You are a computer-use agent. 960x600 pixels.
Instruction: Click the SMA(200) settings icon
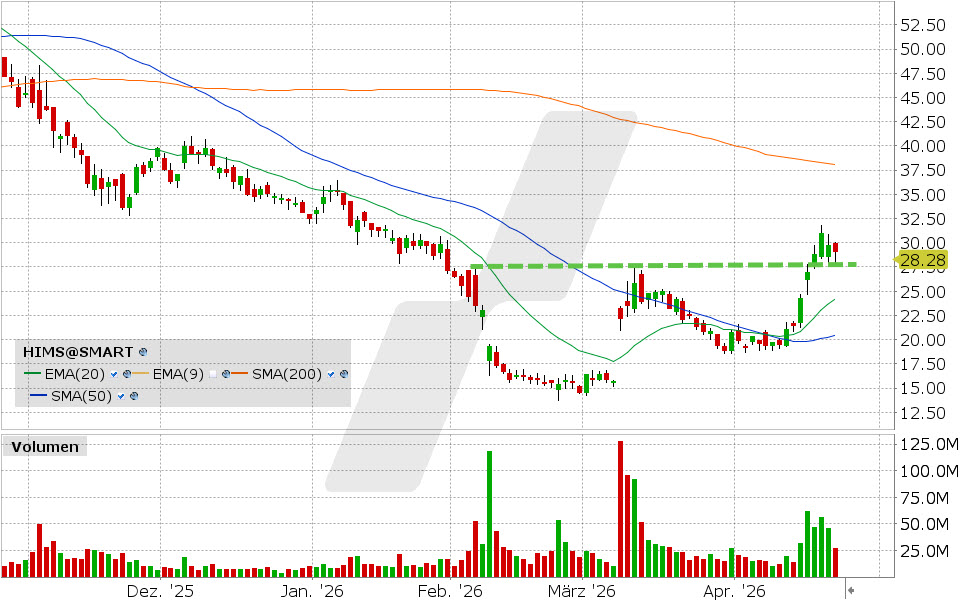point(344,374)
